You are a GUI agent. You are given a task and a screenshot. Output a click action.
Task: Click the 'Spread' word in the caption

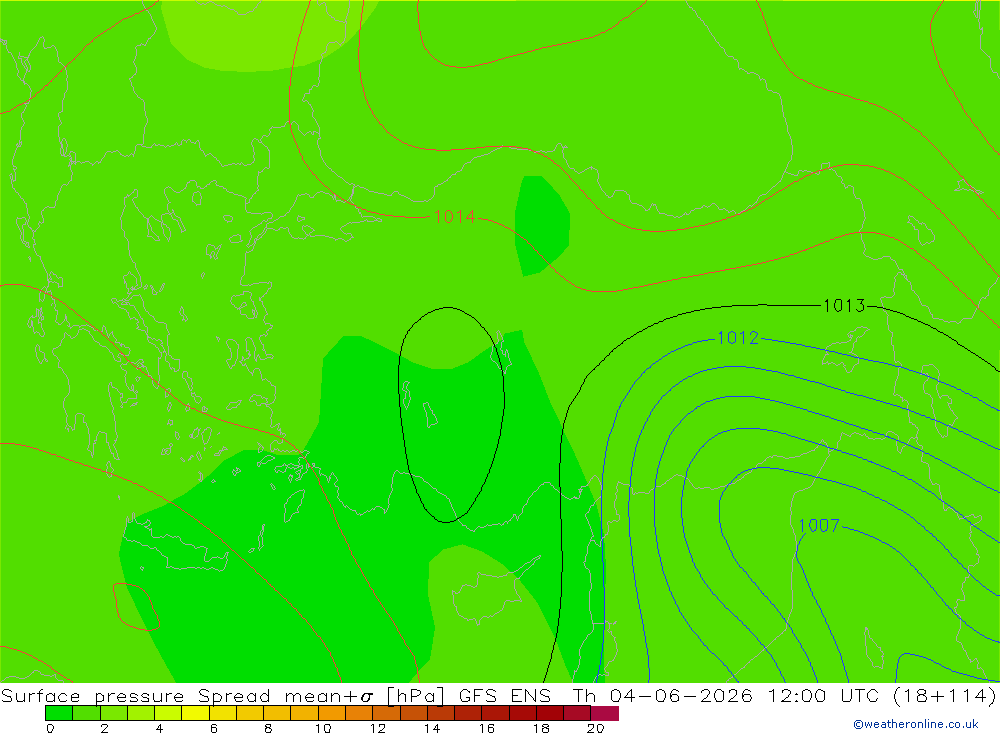(233, 695)
